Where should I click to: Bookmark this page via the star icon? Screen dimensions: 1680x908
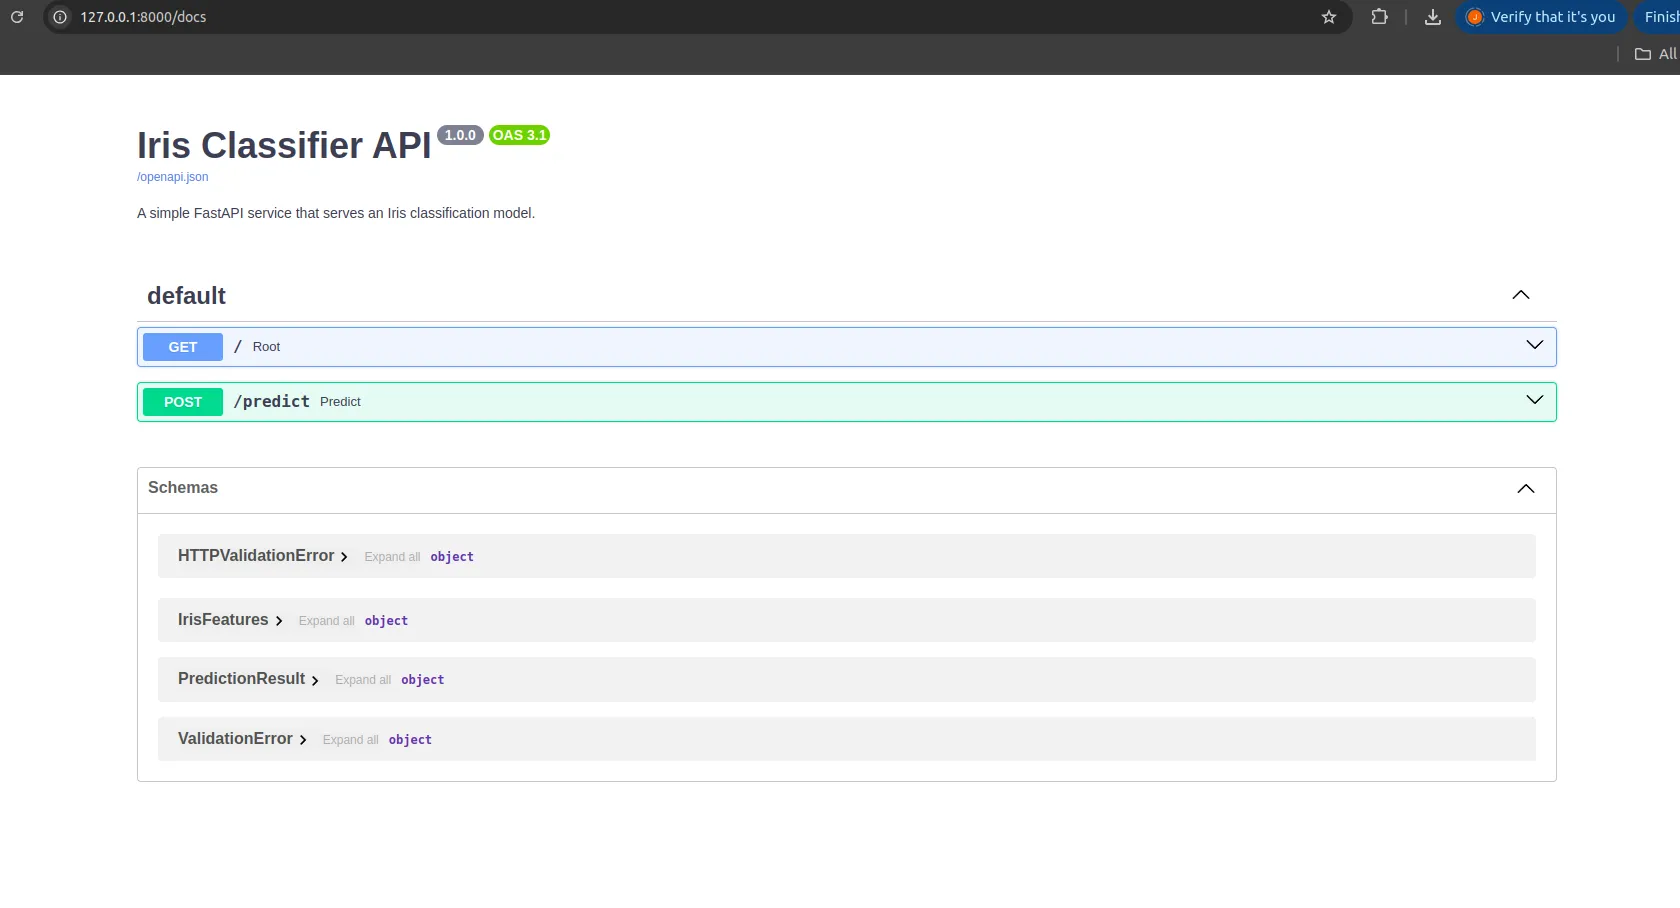tap(1328, 17)
